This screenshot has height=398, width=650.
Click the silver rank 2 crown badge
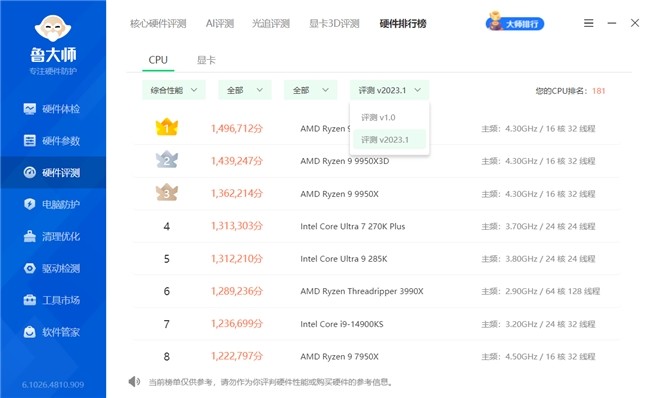coord(167,160)
